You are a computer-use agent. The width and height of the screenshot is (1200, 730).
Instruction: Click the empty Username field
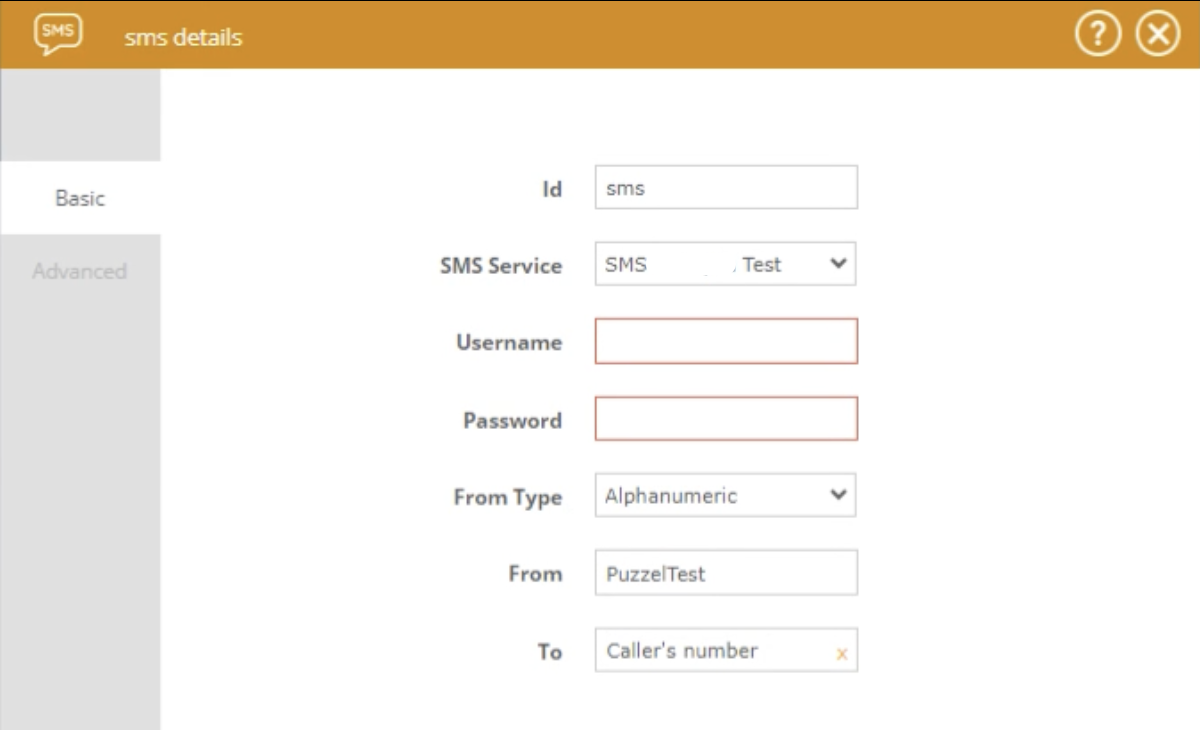[725, 341]
